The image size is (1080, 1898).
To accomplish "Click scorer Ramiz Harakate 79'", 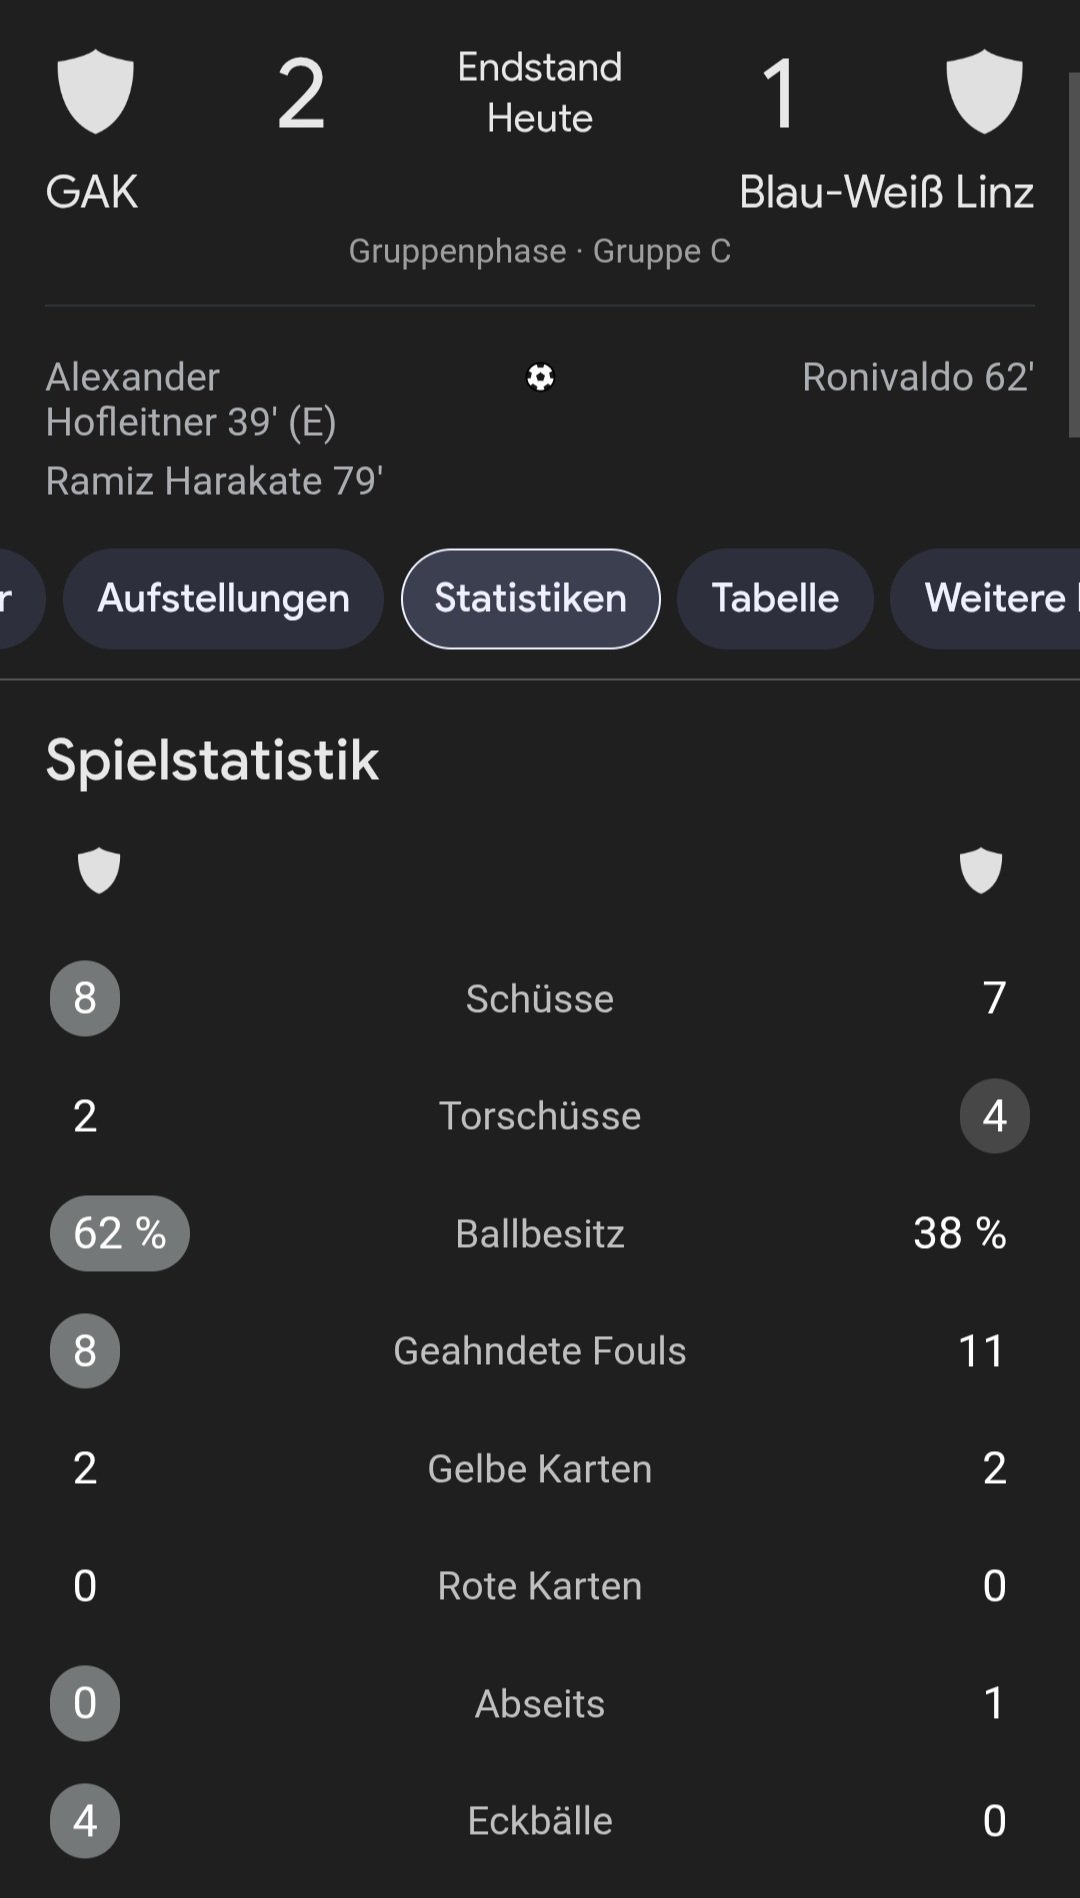I will 214,481.
